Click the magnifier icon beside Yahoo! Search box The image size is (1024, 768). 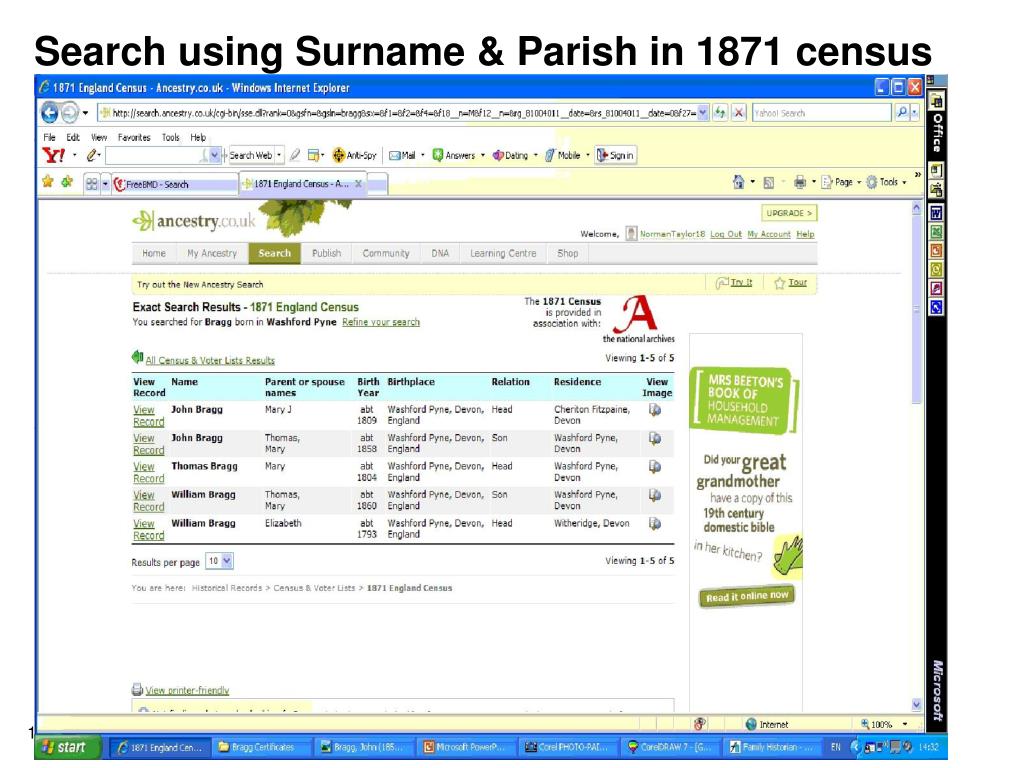[902, 112]
